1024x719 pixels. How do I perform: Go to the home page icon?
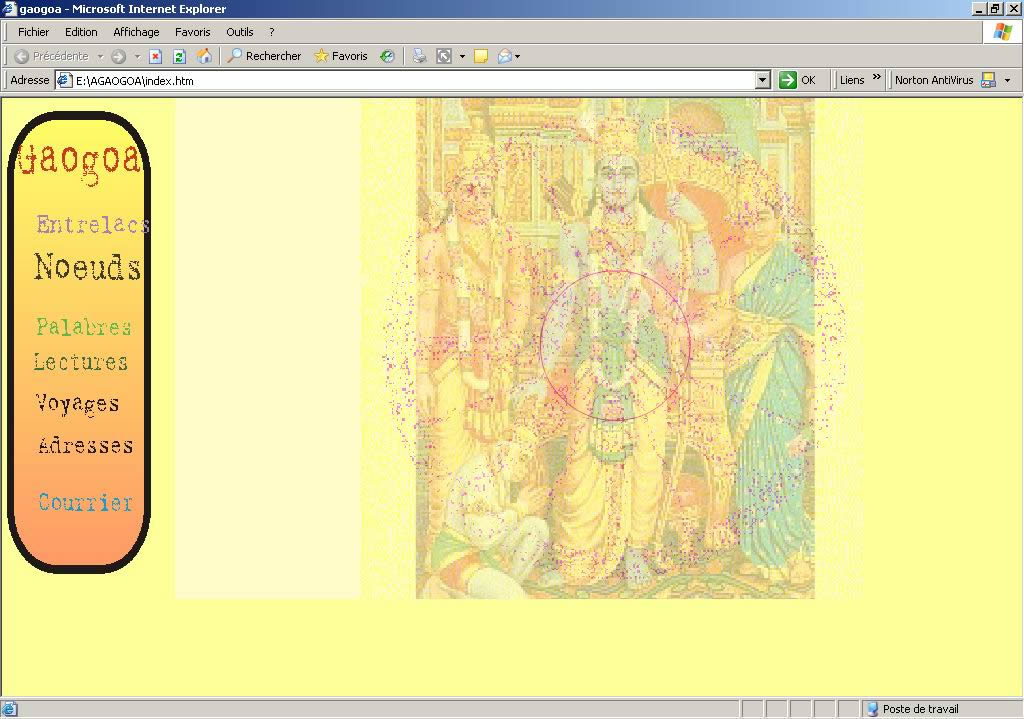[204, 56]
